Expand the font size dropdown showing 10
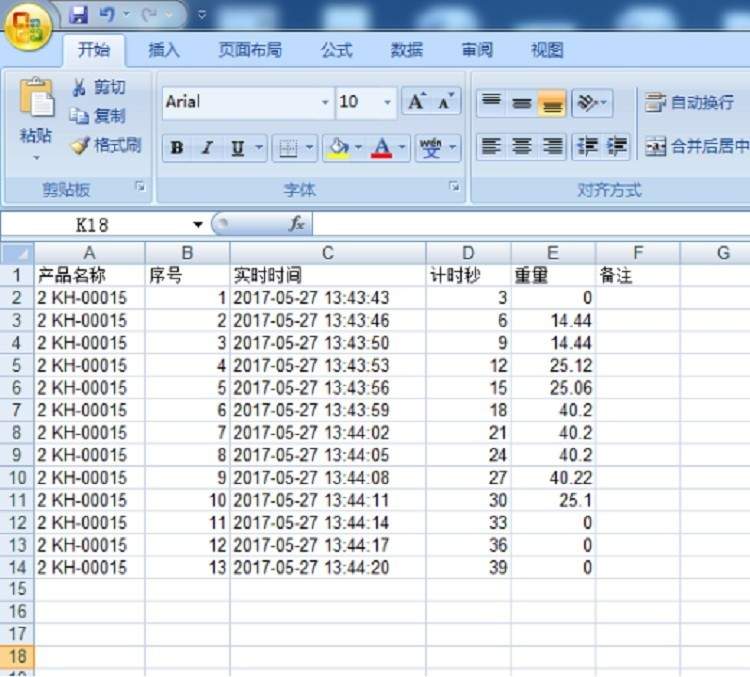750x677 pixels. pyautogui.click(x=388, y=102)
